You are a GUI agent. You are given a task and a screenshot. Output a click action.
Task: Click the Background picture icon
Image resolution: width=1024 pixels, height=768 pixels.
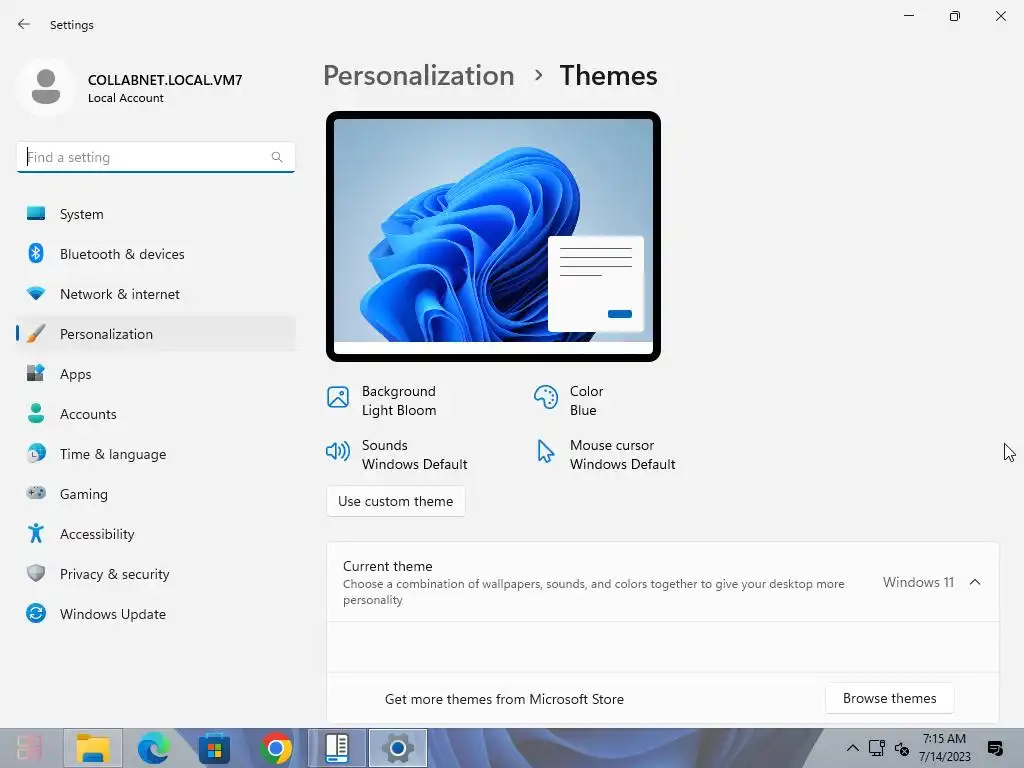[338, 396]
